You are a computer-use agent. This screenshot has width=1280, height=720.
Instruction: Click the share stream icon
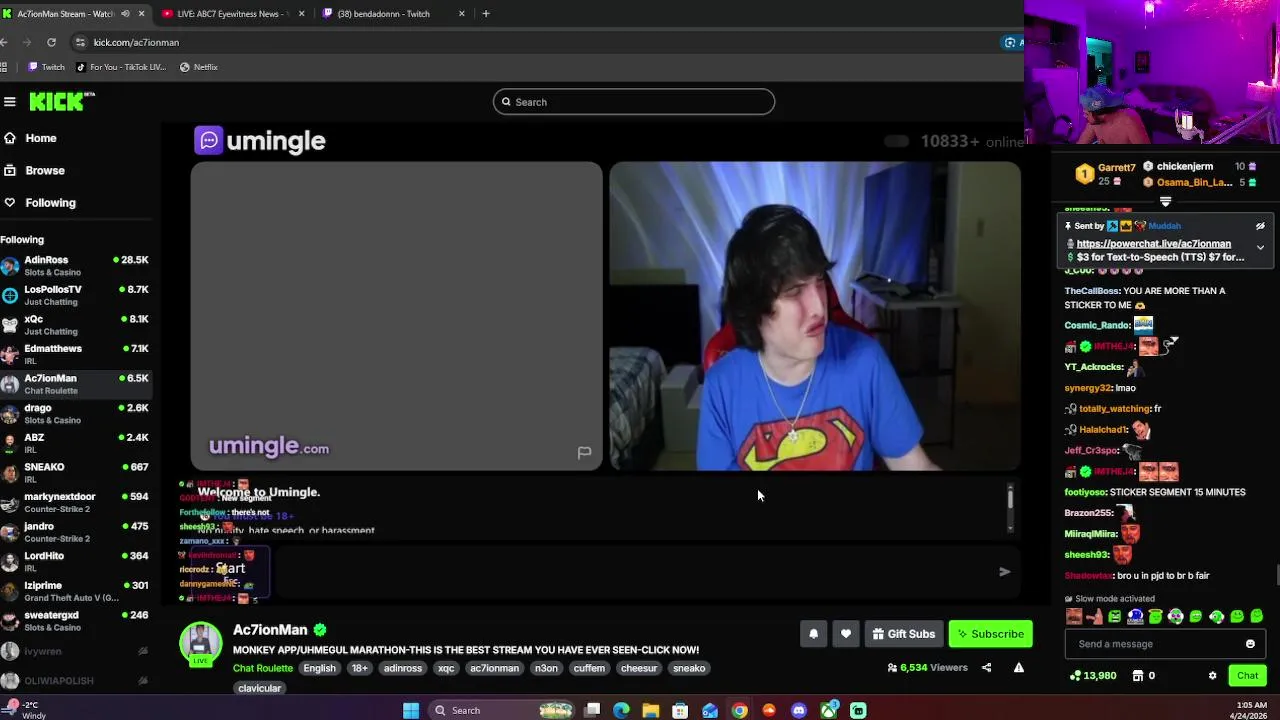click(986, 667)
